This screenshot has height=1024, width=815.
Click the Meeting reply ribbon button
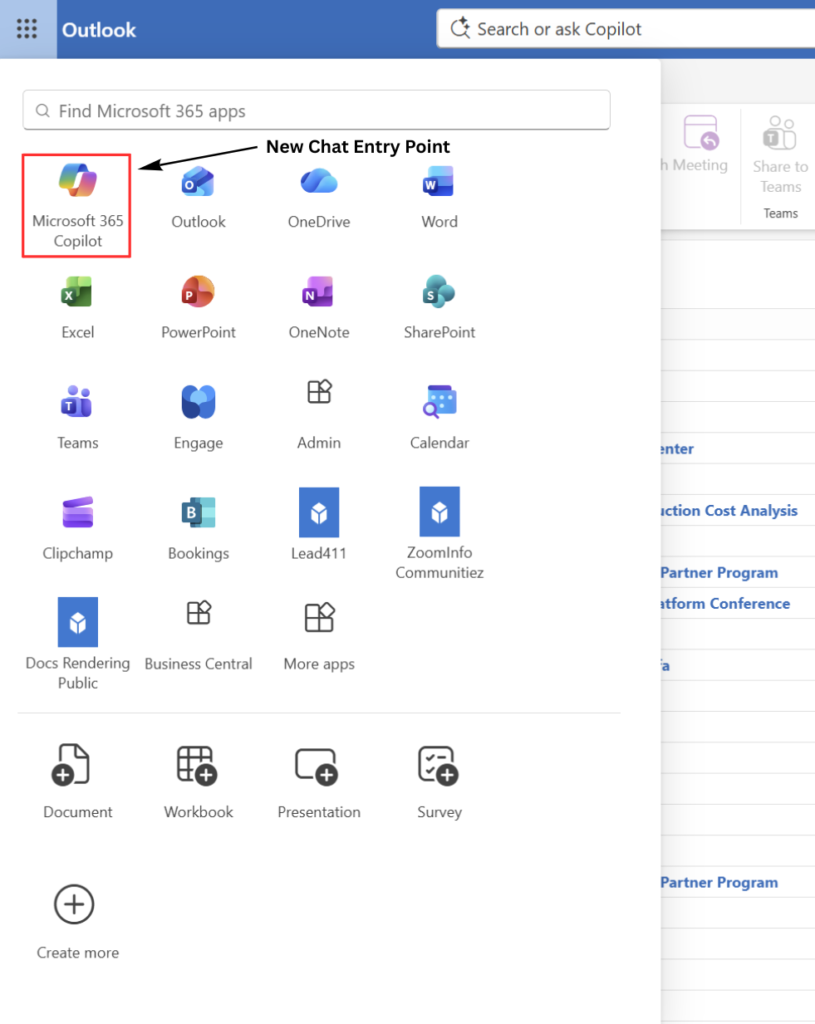(699, 144)
